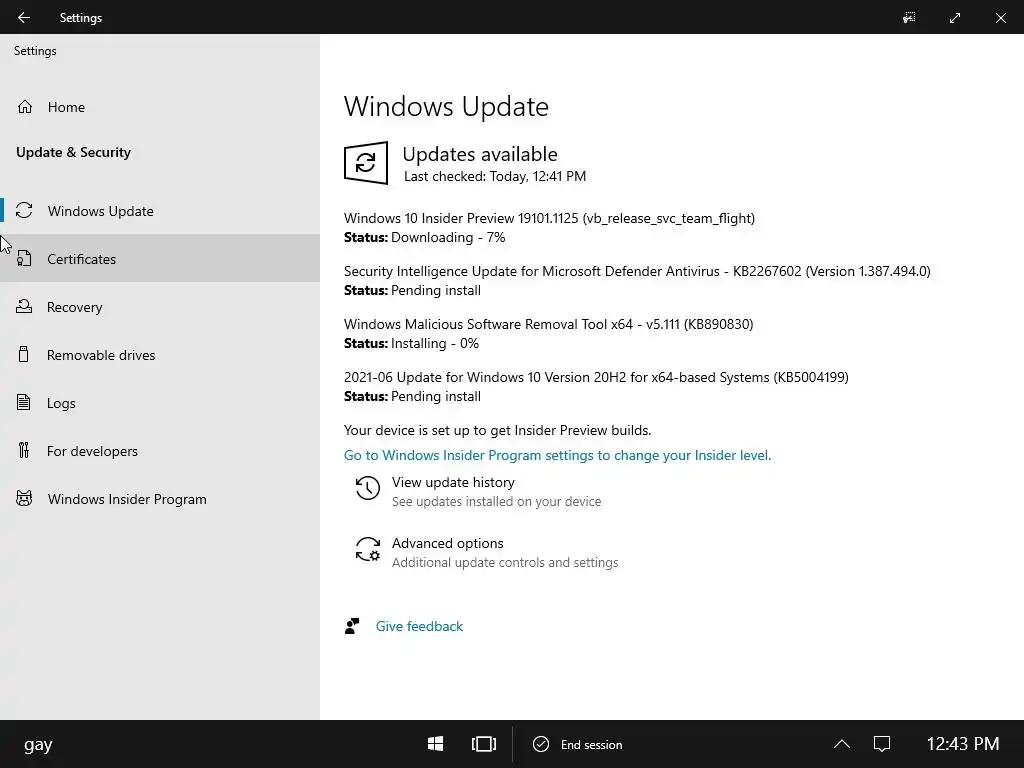
Task: Click the user name label in the taskbar
Action: coord(38,745)
